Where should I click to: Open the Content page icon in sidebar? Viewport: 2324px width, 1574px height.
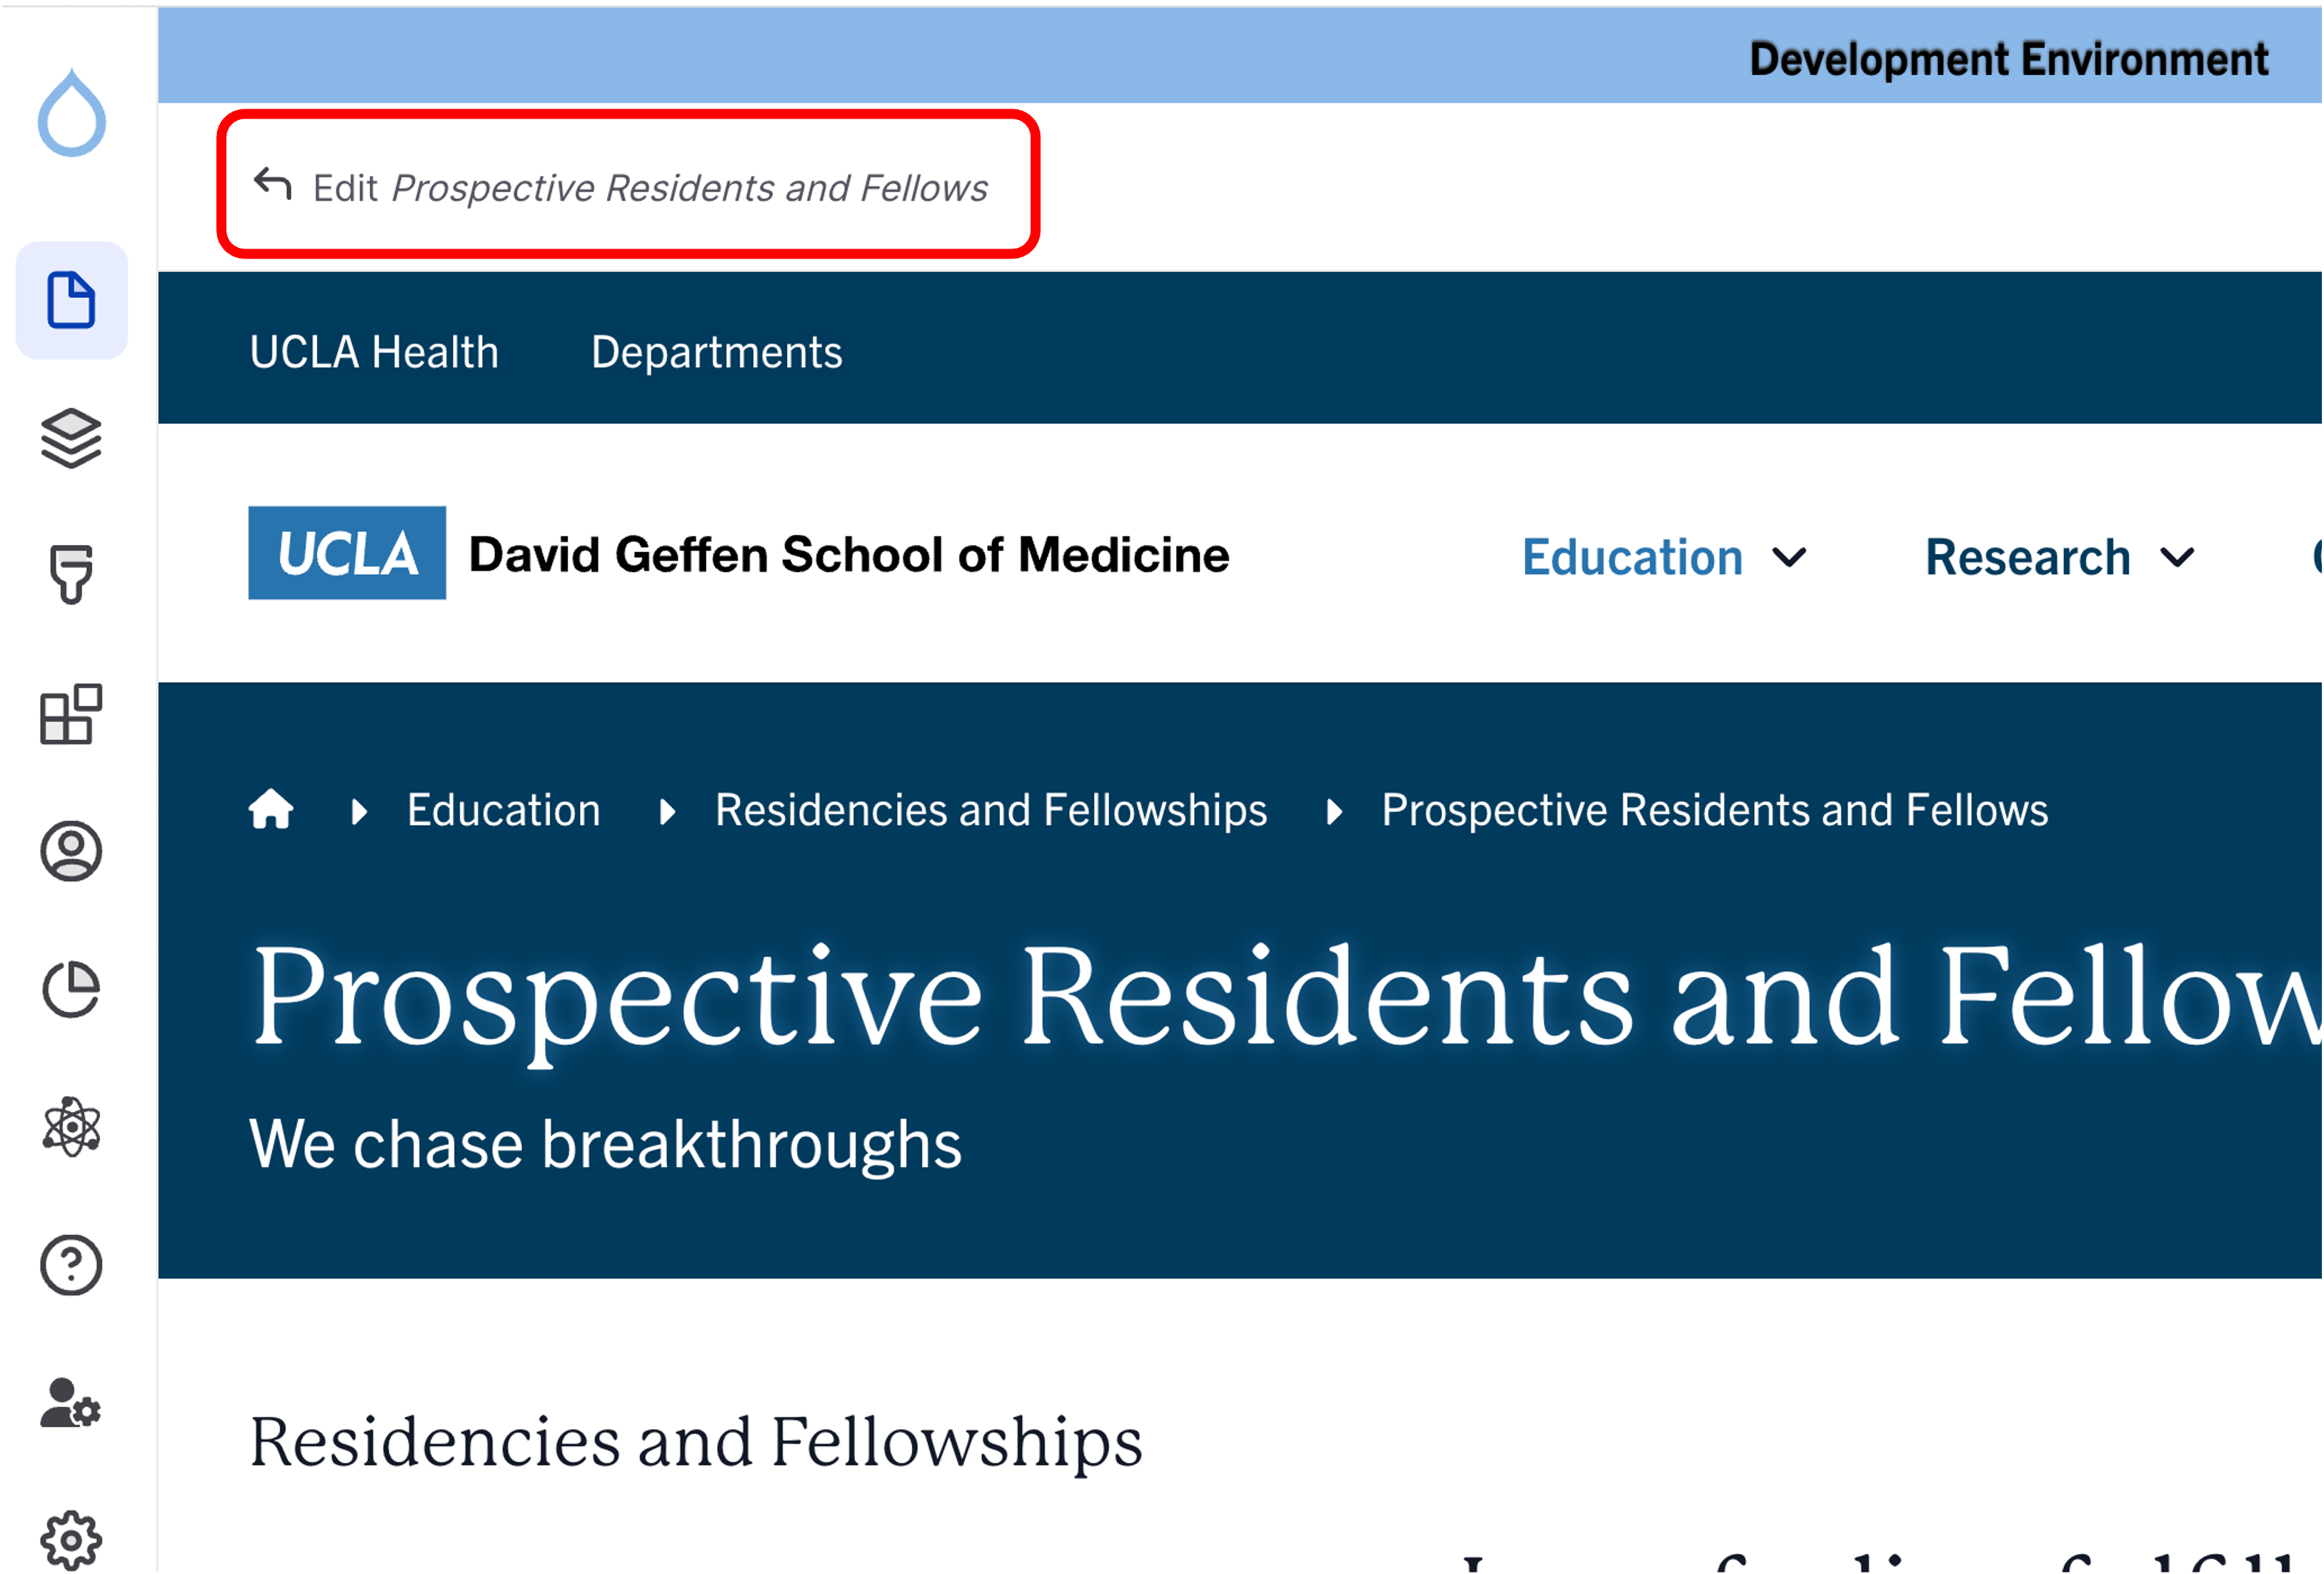(x=71, y=300)
